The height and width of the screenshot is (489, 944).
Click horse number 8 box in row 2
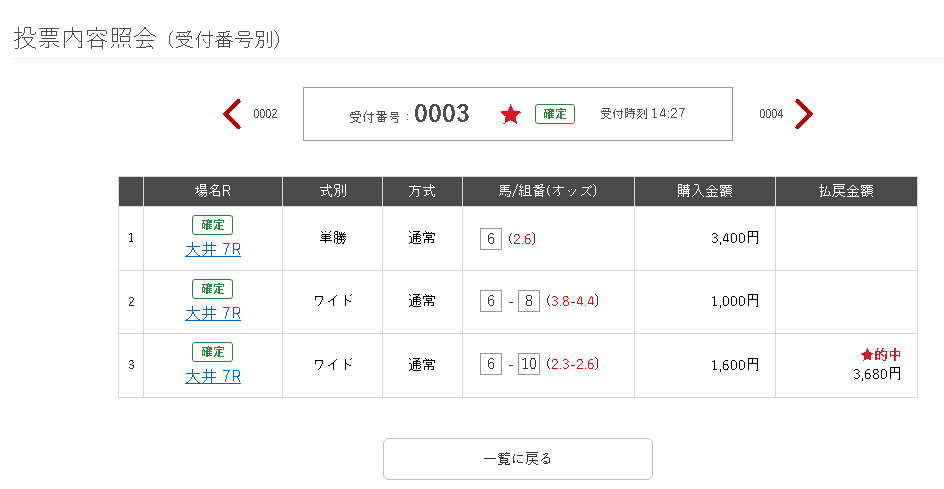[x=529, y=301]
